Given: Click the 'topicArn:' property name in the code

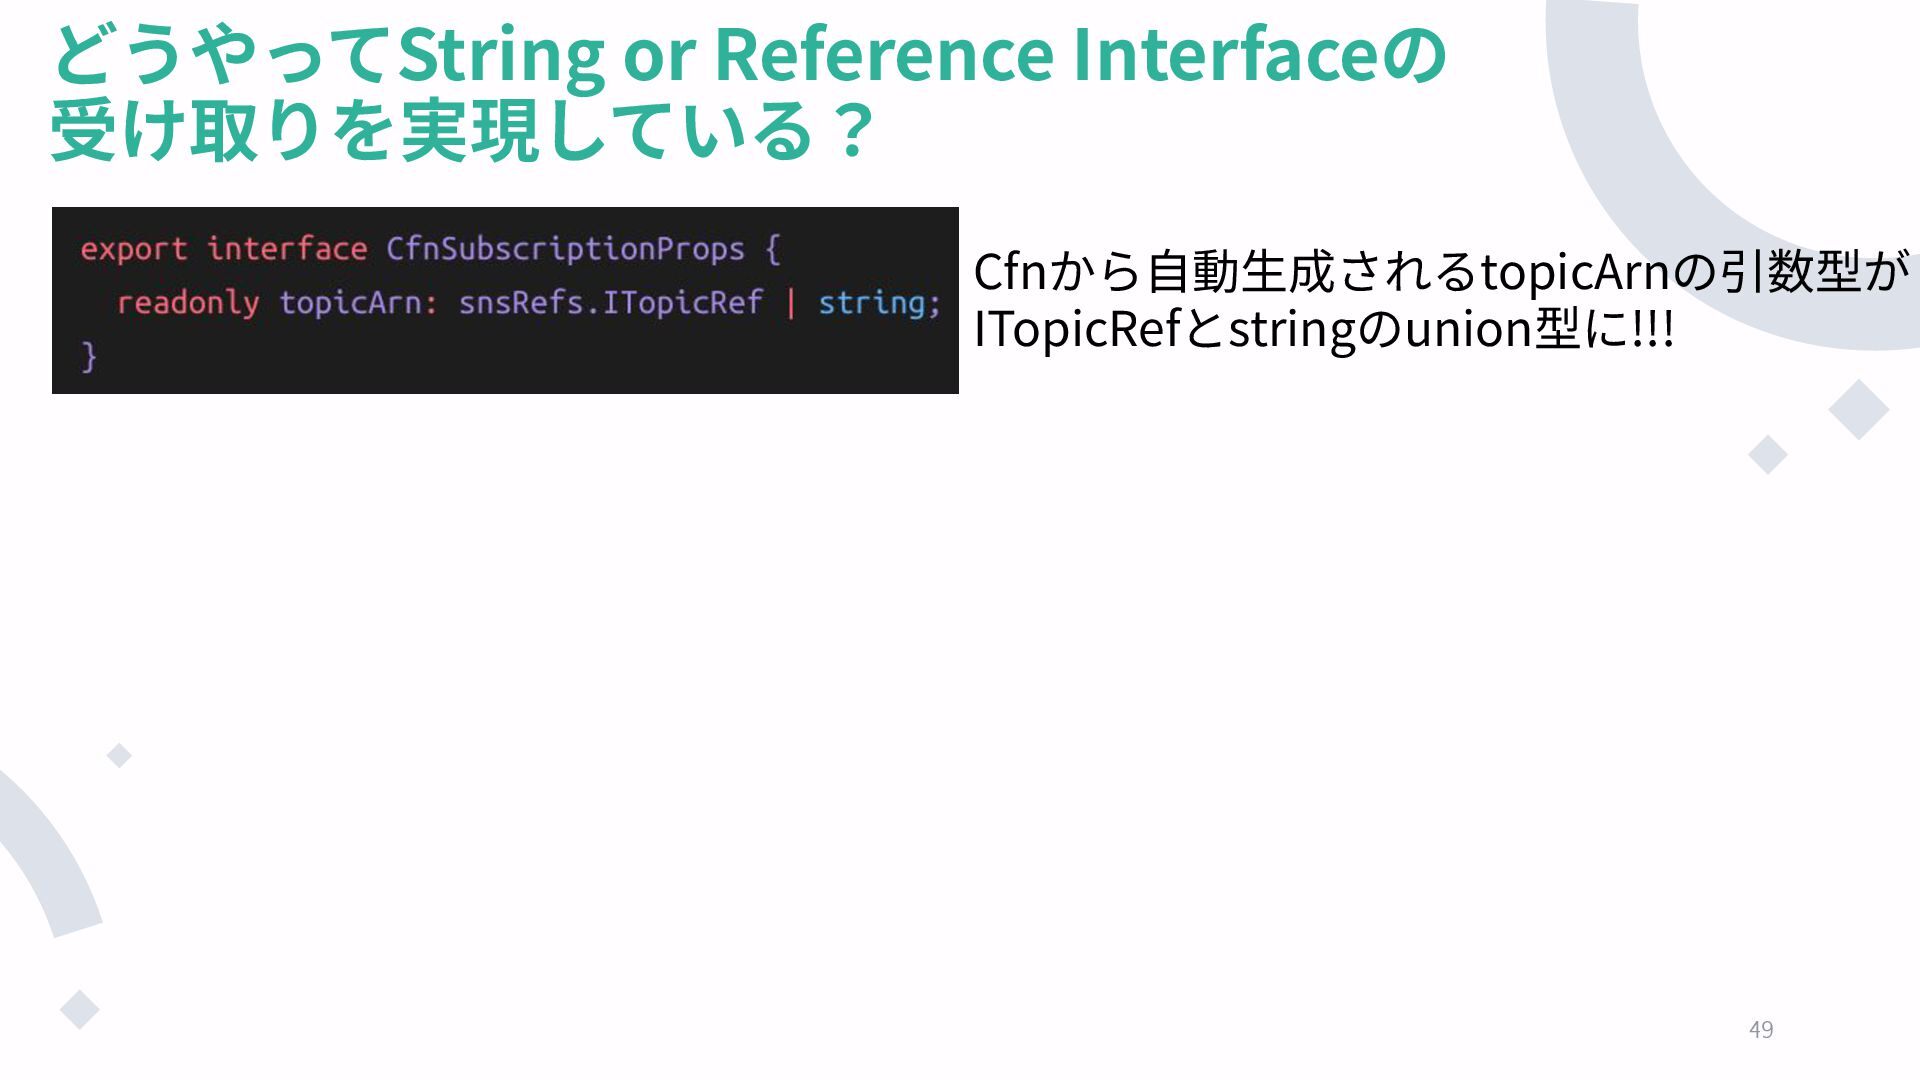Looking at the screenshot, I should [358, 303].
